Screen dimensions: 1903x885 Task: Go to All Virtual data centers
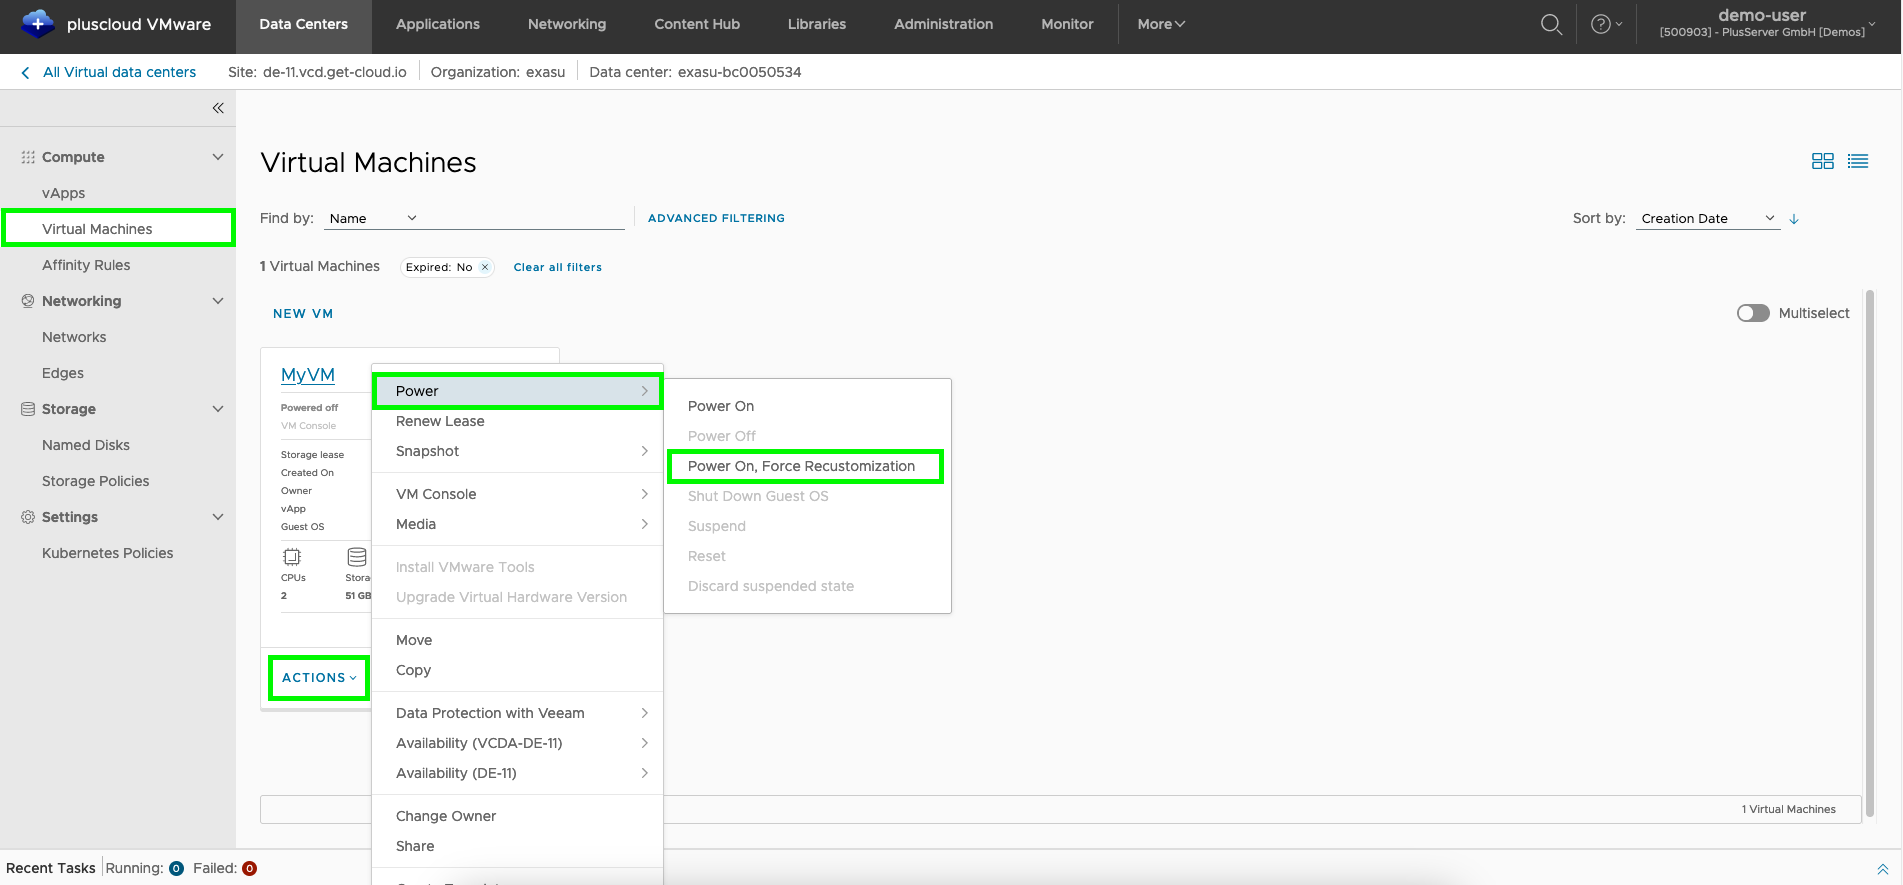[x=119, y=72]
